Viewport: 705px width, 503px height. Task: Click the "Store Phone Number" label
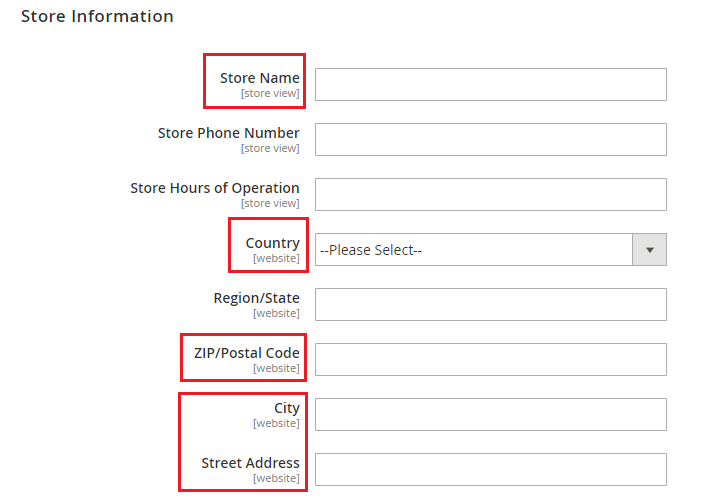coord(228,133)
